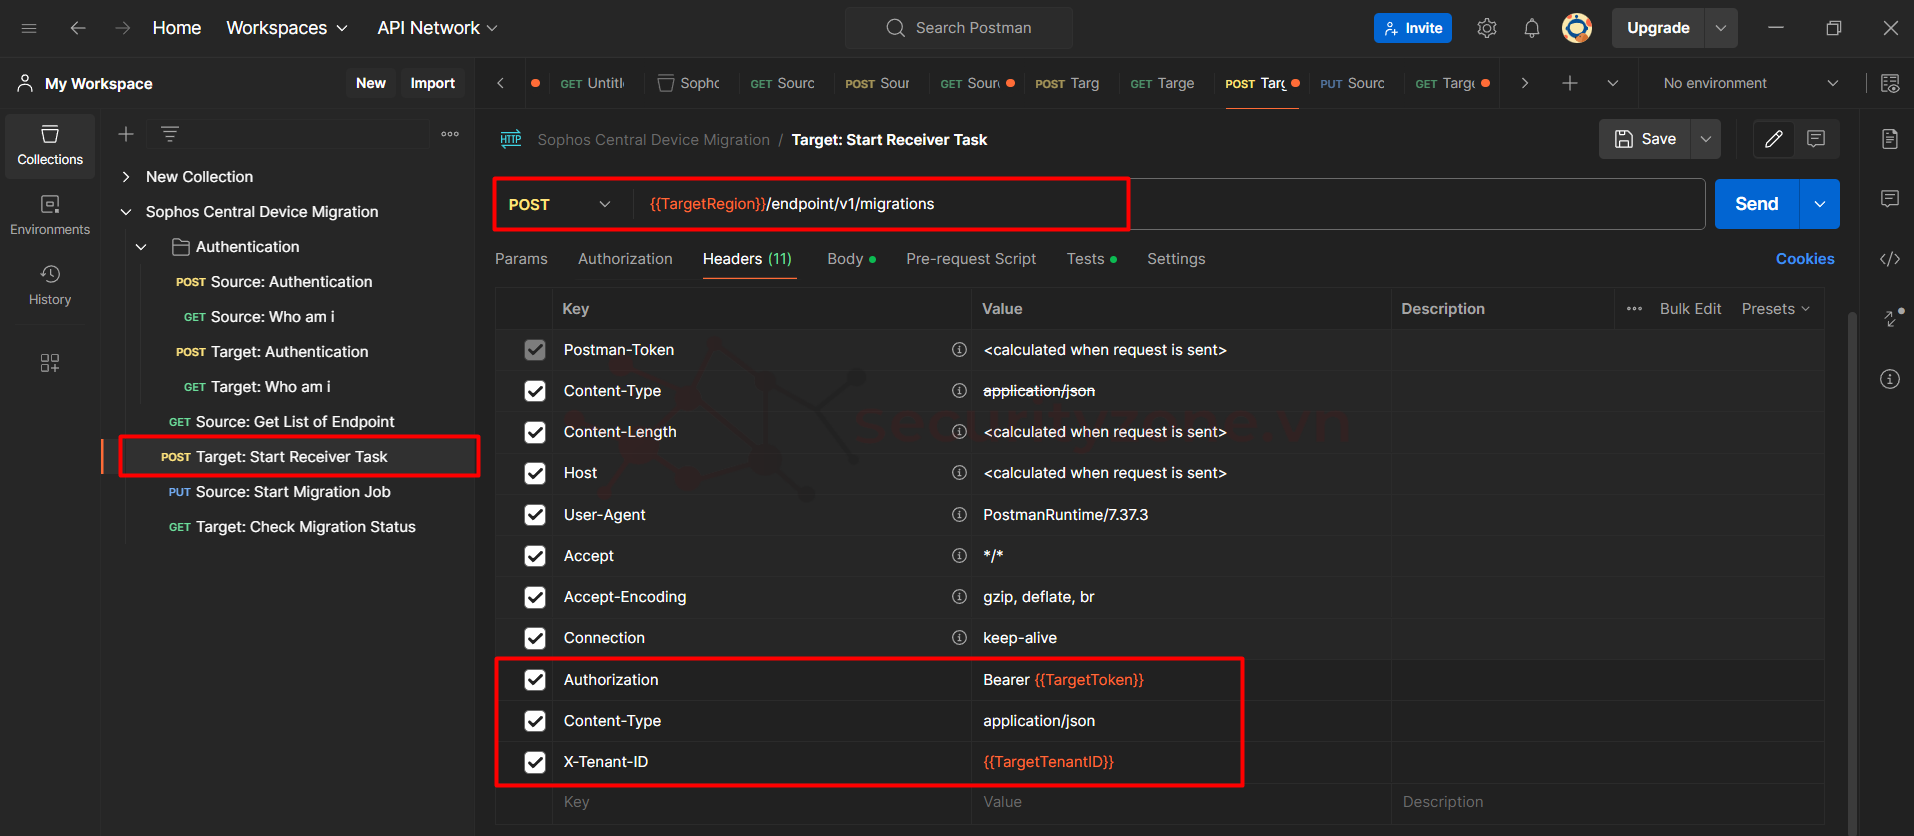This screenshot has width=1914, height=836.
Task: Open the Presets dropdown
Action: 1776,309
